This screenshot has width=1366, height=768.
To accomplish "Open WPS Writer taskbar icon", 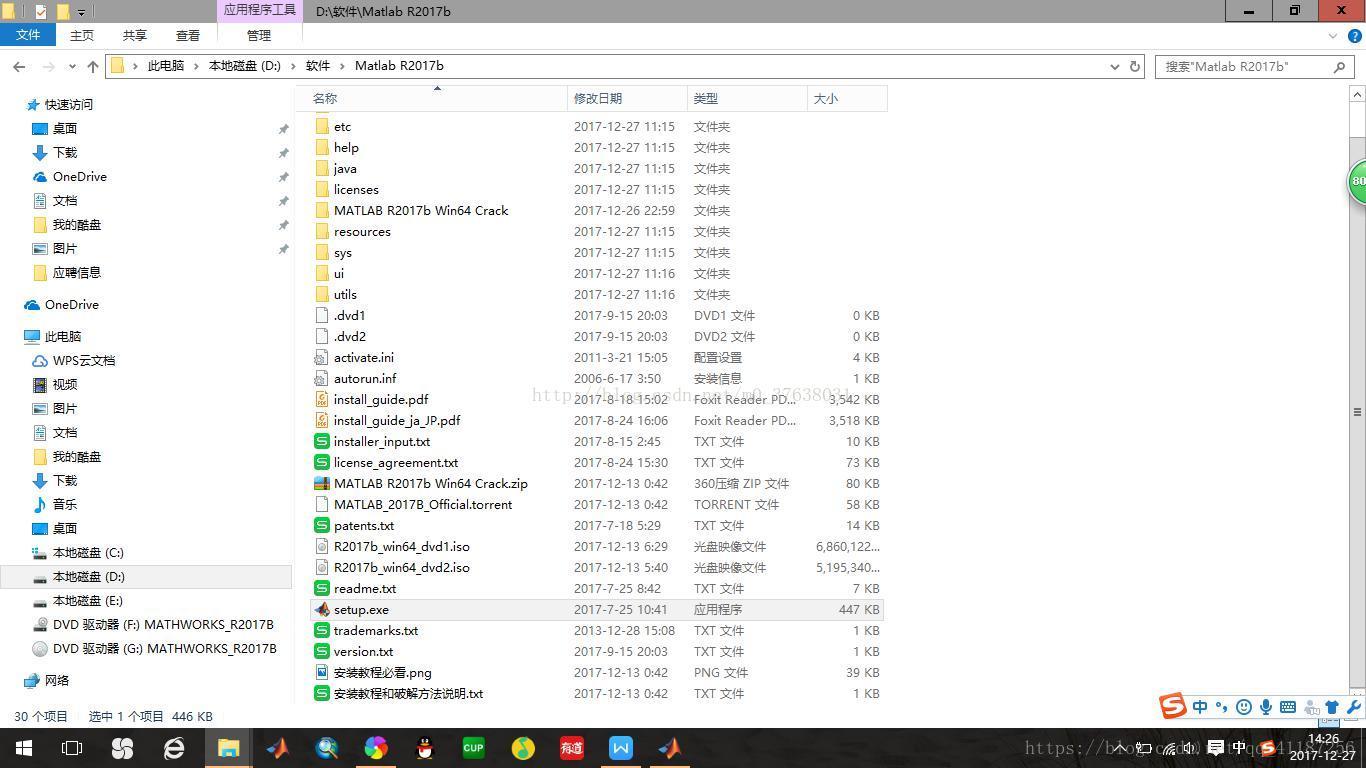I will coord(621,748).
